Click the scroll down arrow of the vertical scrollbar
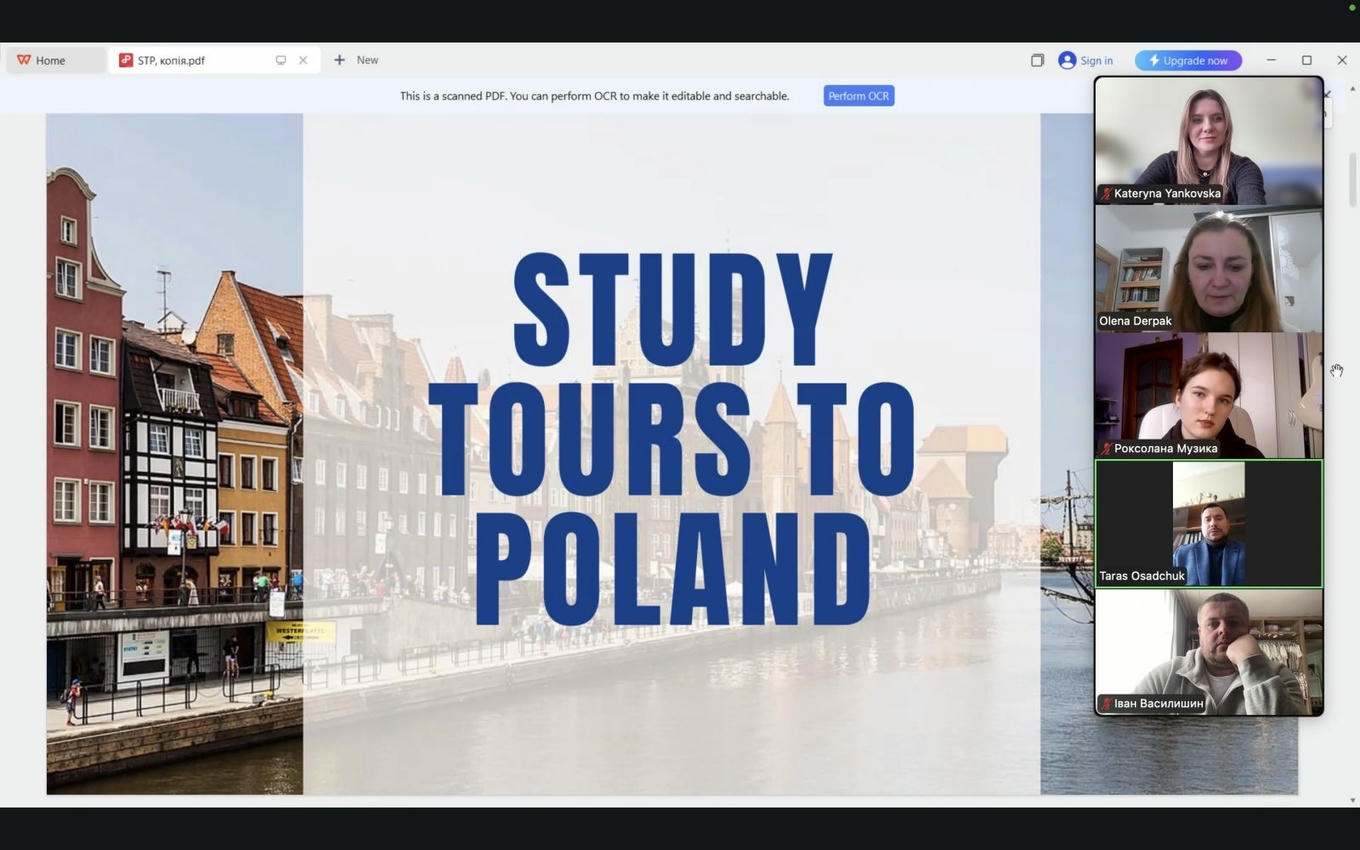This screenshot has height=850, width=1360. coord(1353,800)
